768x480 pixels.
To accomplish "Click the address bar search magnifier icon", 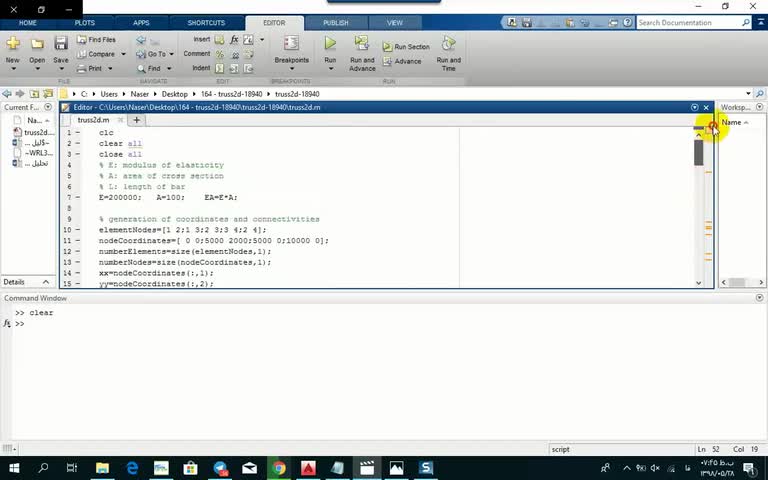I will coord(760,94).
